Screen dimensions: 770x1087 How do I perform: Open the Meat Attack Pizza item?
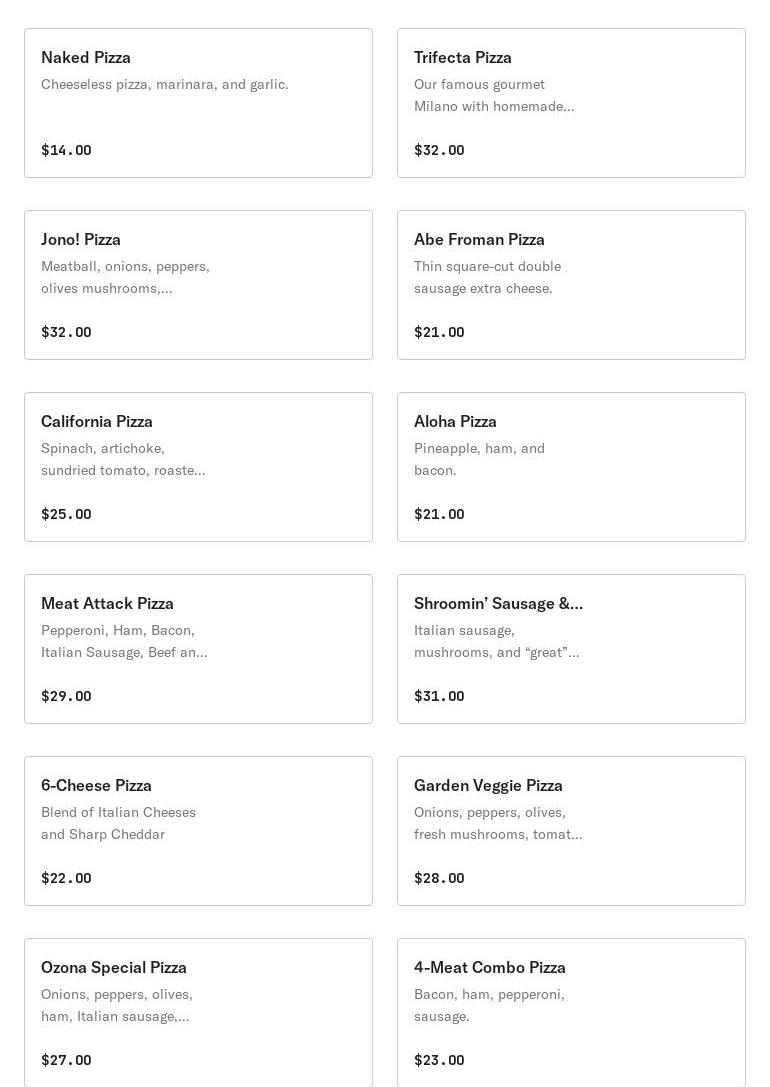click(198, 649)
